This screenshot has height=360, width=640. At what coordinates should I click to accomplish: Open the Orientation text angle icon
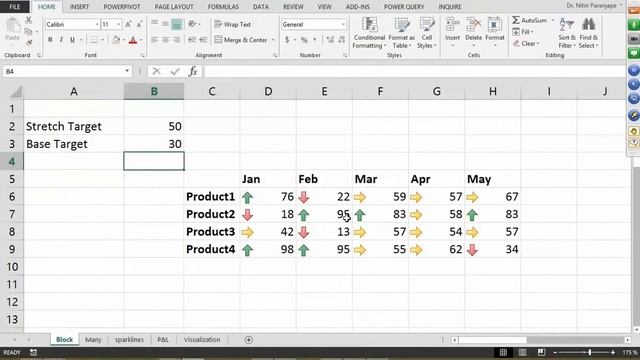click(192, 24)
